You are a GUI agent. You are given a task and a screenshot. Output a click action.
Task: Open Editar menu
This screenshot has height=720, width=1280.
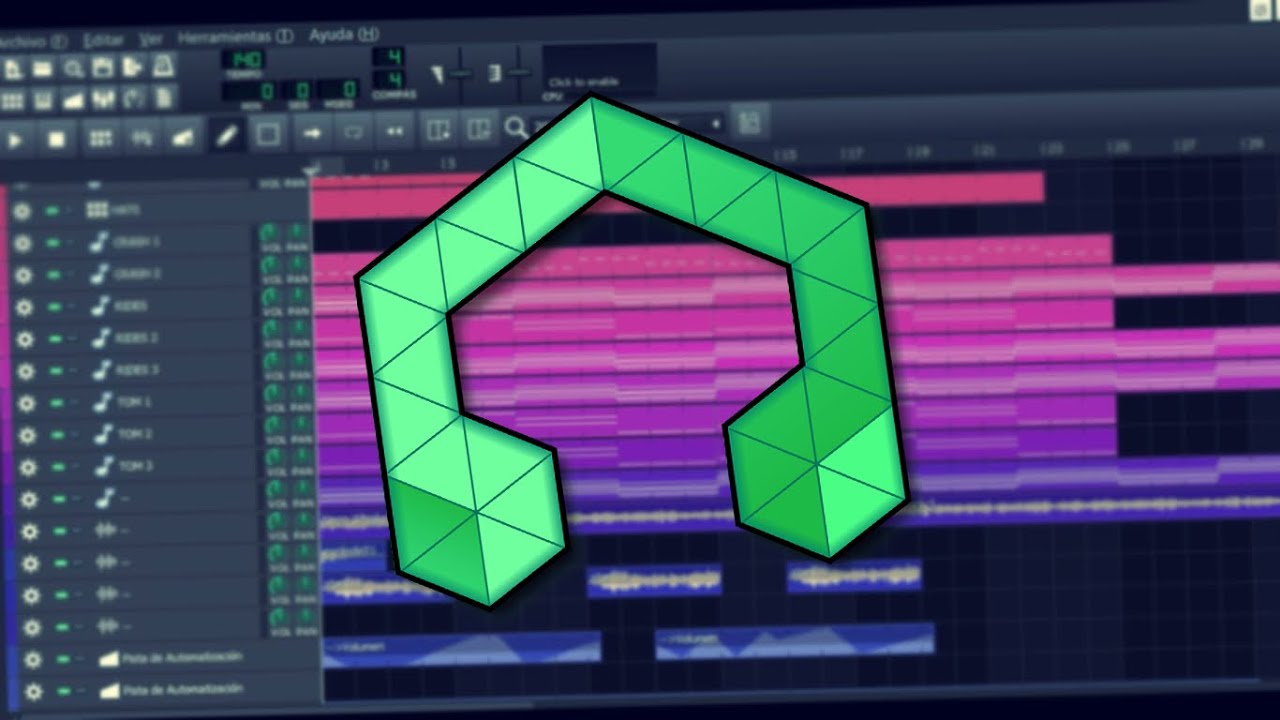pos(103,41)
